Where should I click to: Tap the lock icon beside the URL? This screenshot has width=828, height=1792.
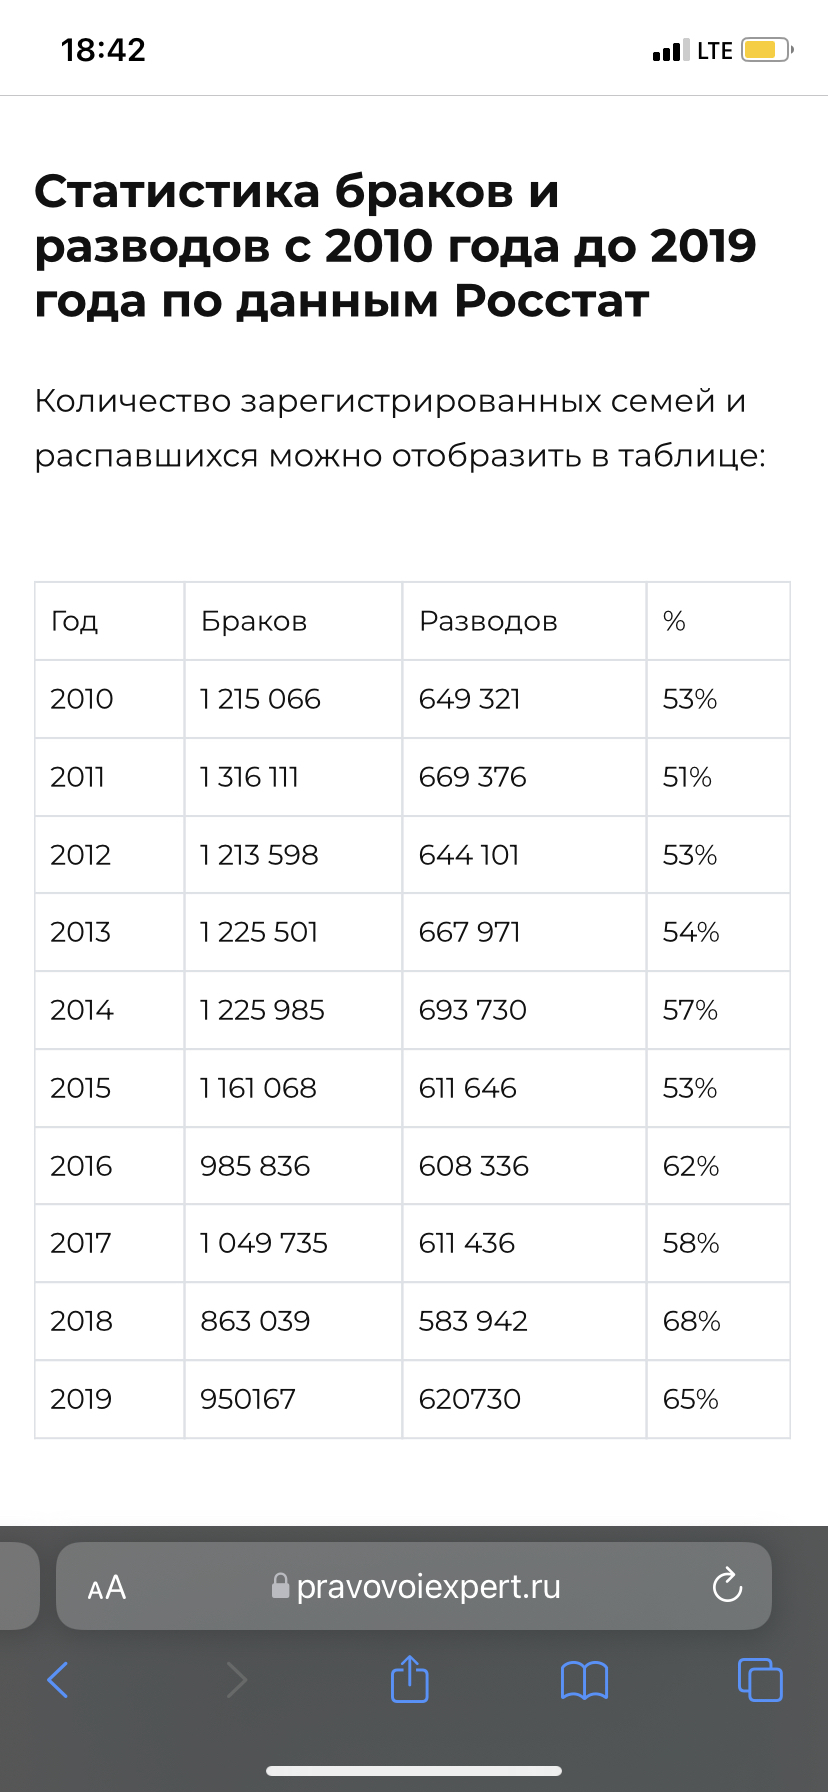point(281,1586)
